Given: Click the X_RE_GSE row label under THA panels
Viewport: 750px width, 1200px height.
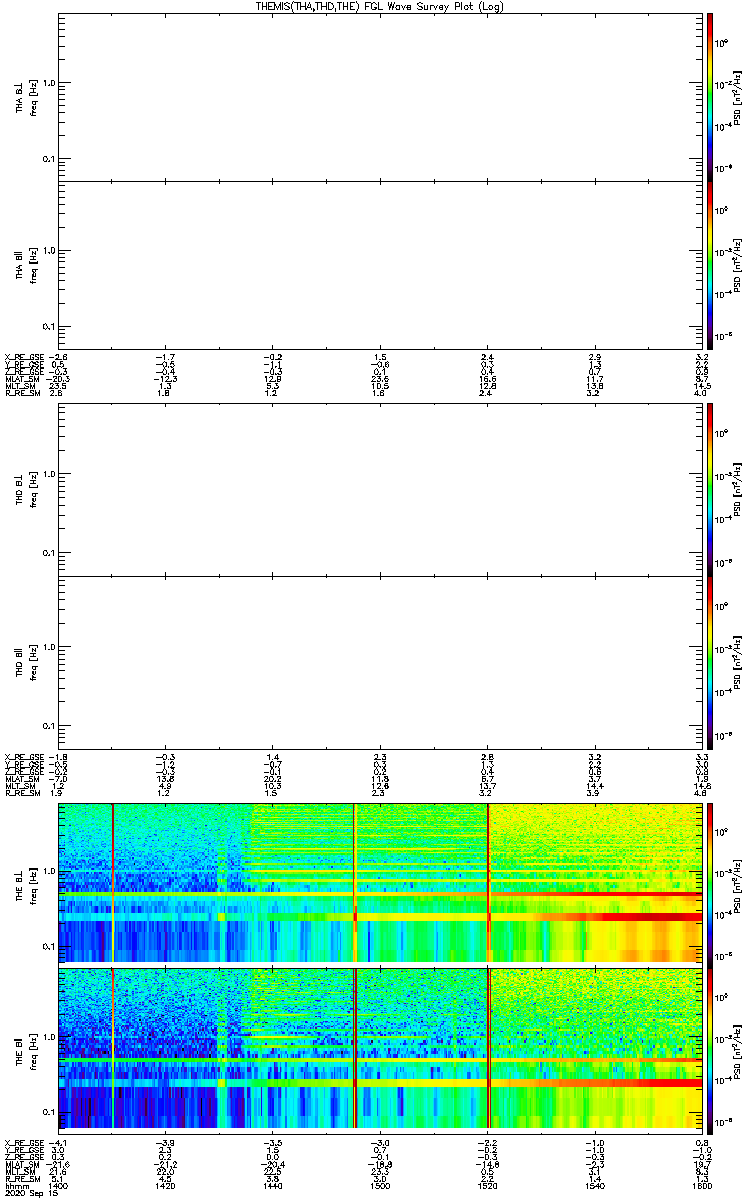Looking at the screenshot, I should click(x=23, y=357).
